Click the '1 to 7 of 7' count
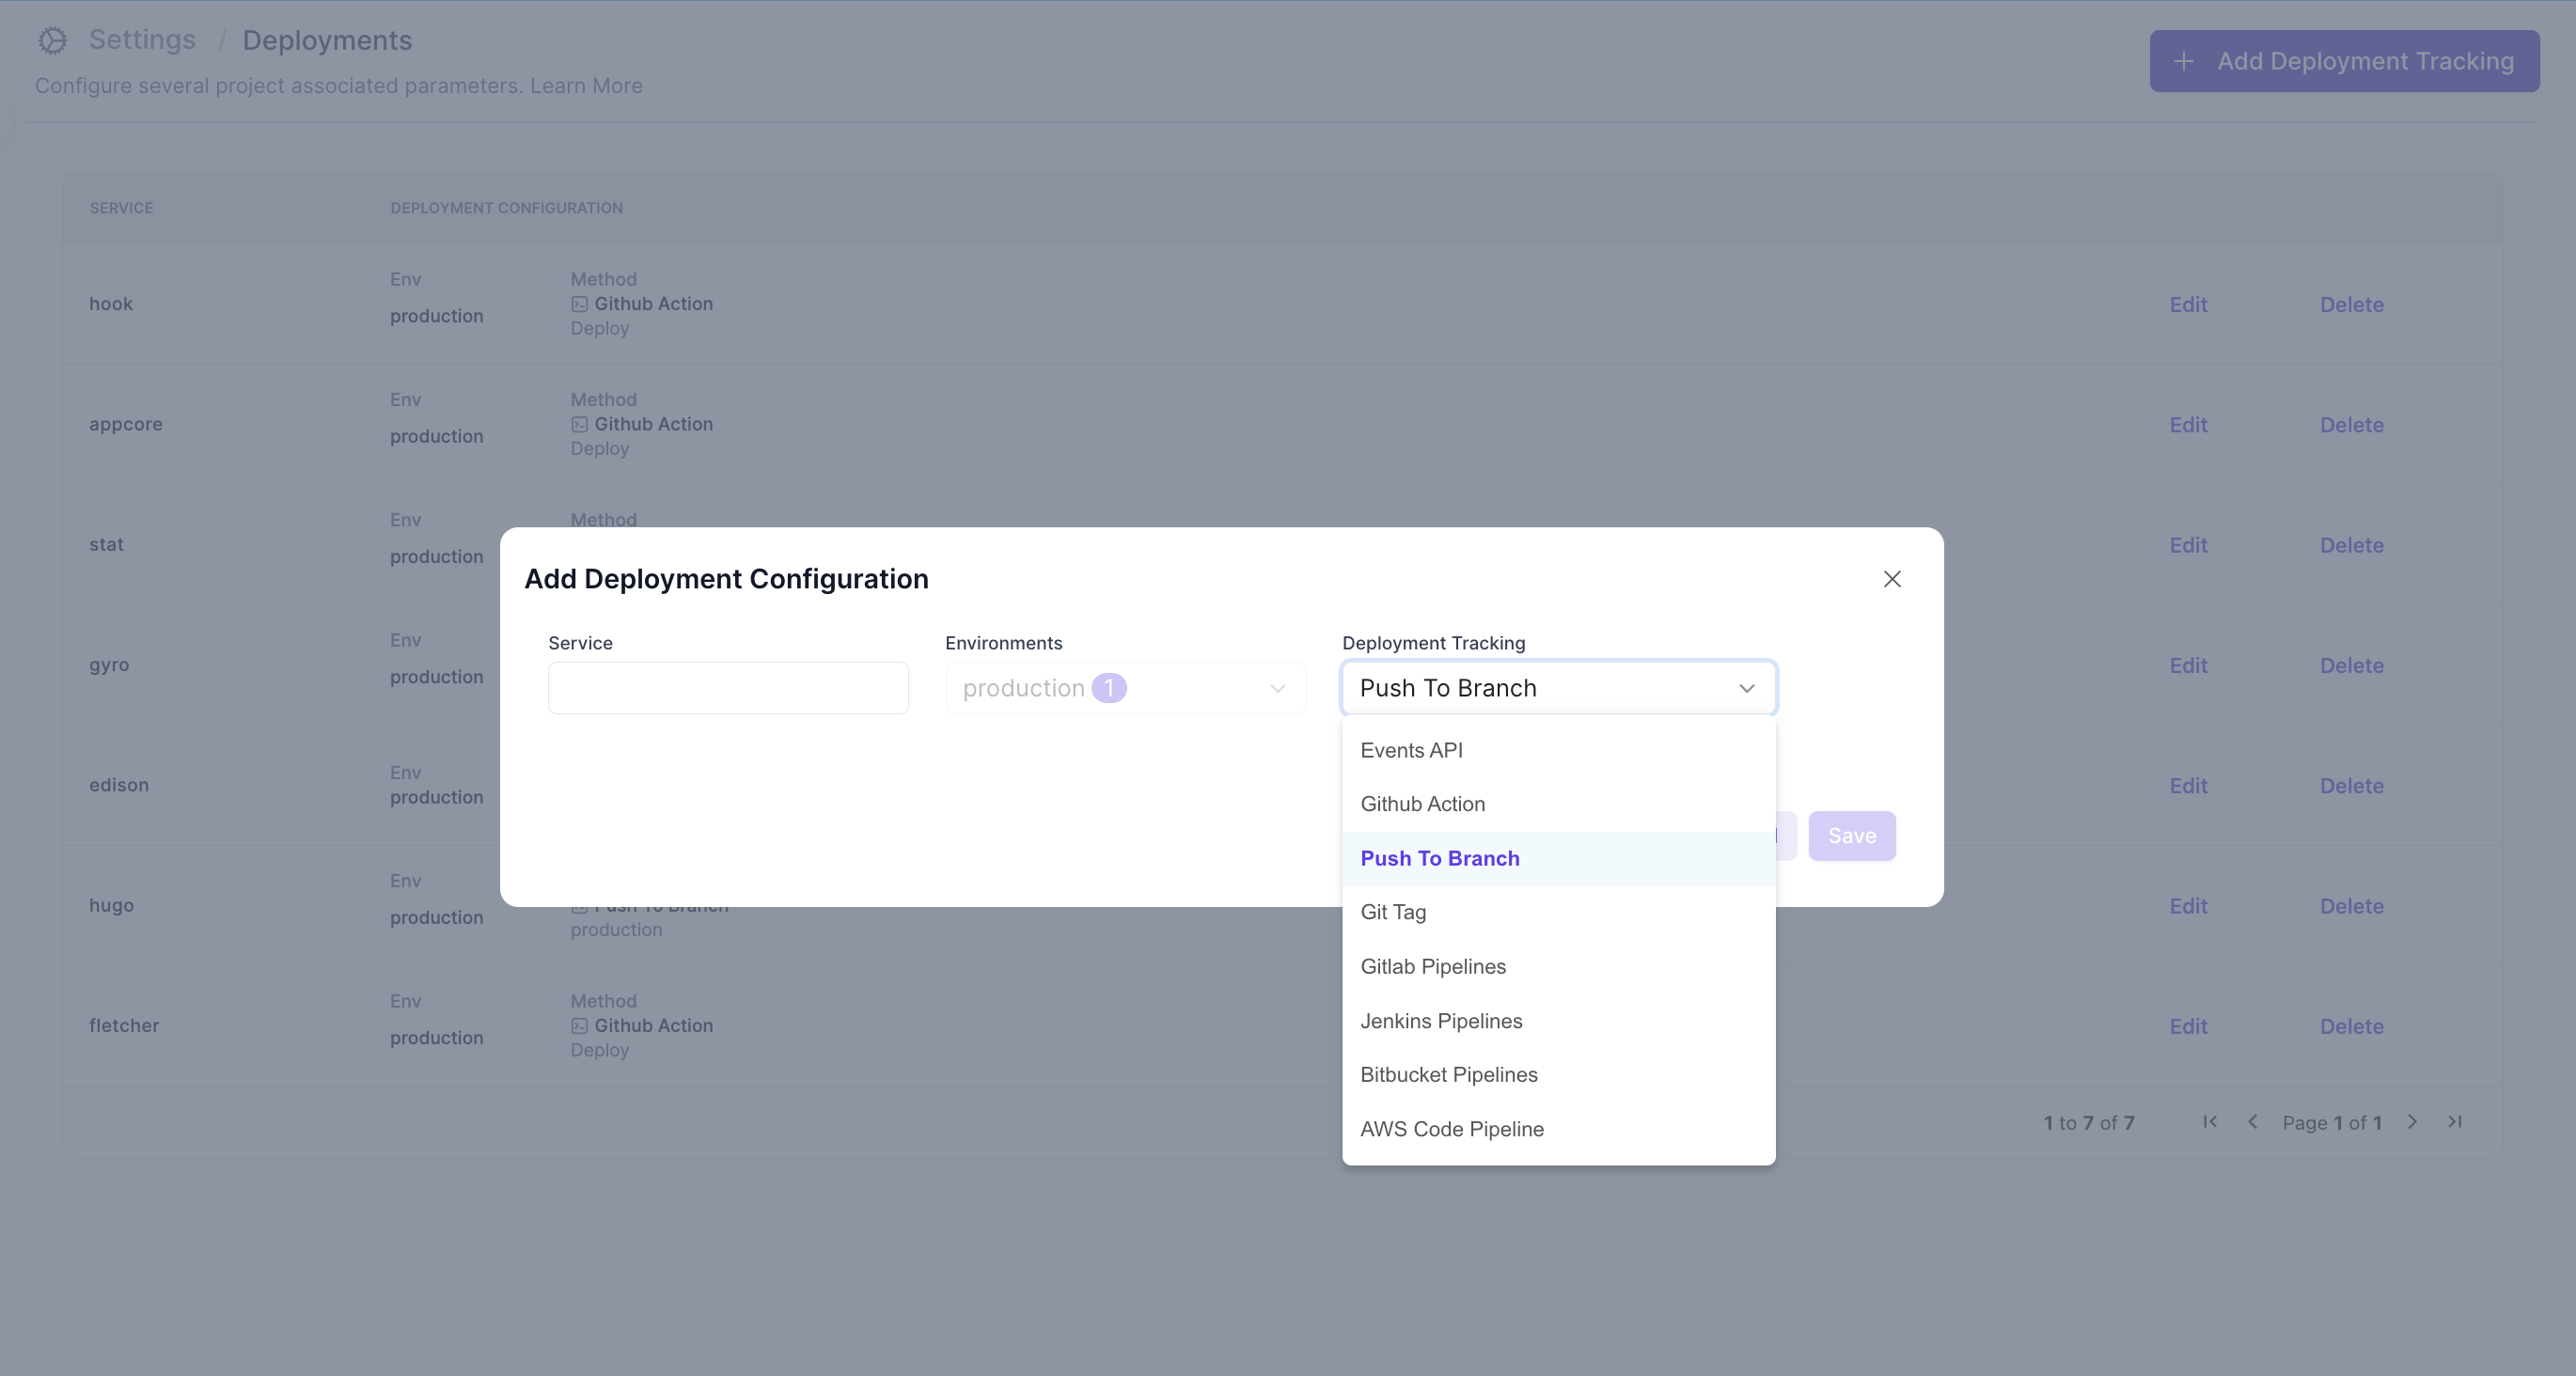2576x1376 pixels. point(2089,1123)
